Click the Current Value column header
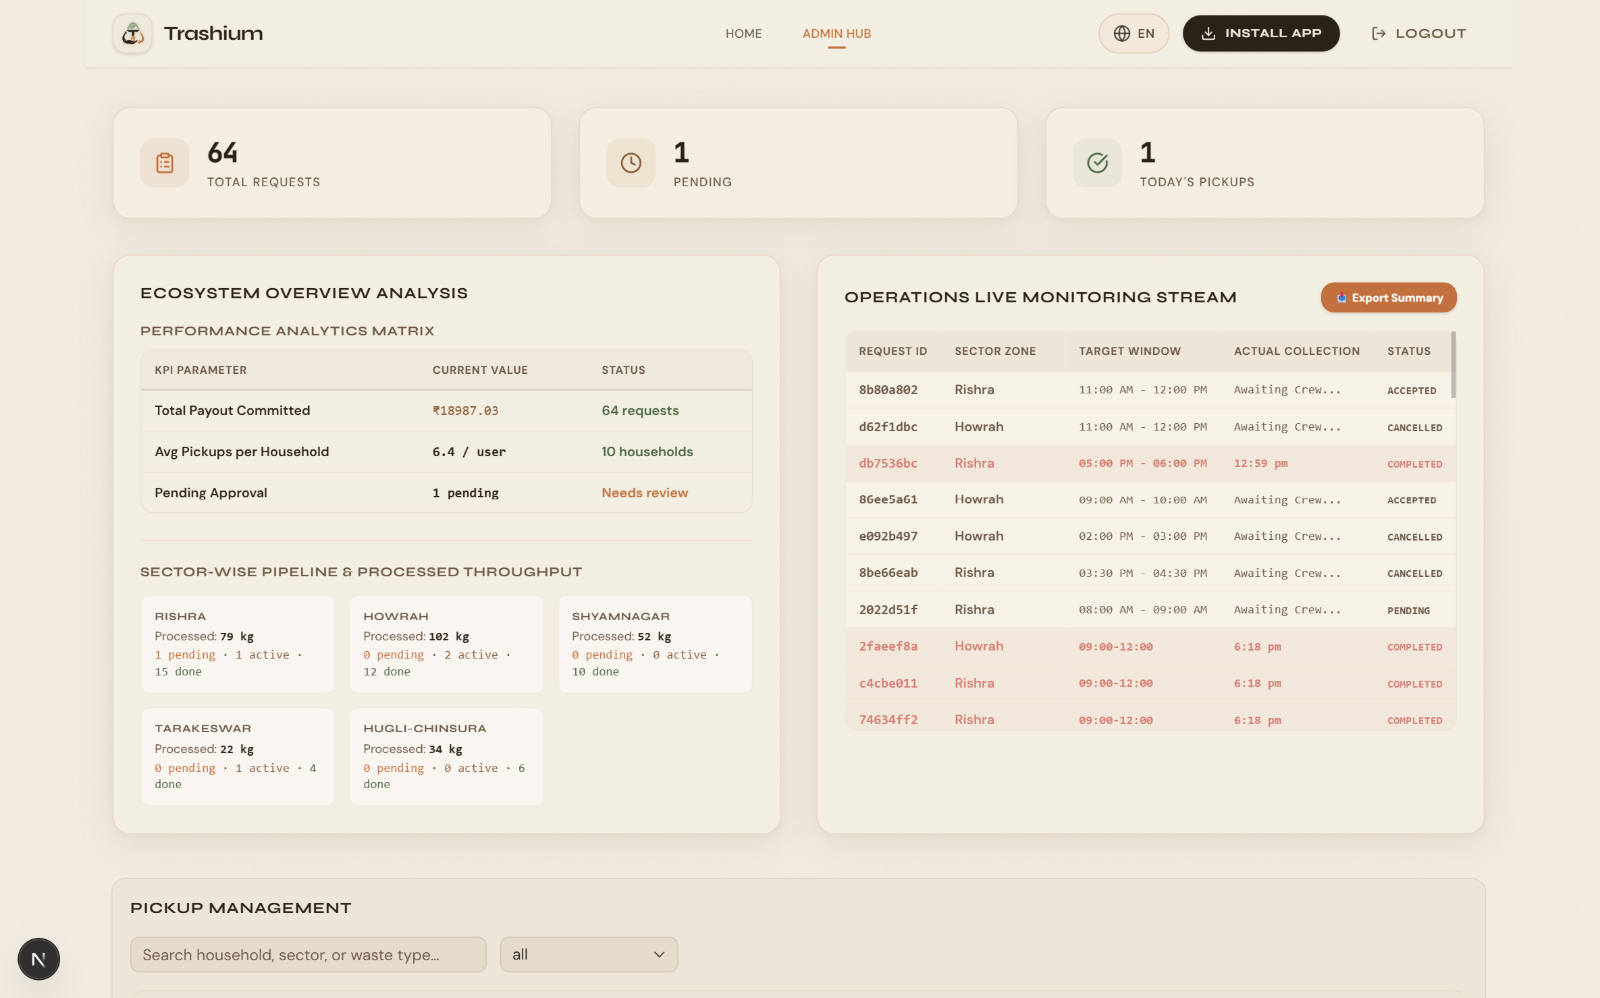The width and height of the screenshot is (1600, 998). (x=480, y=371)
